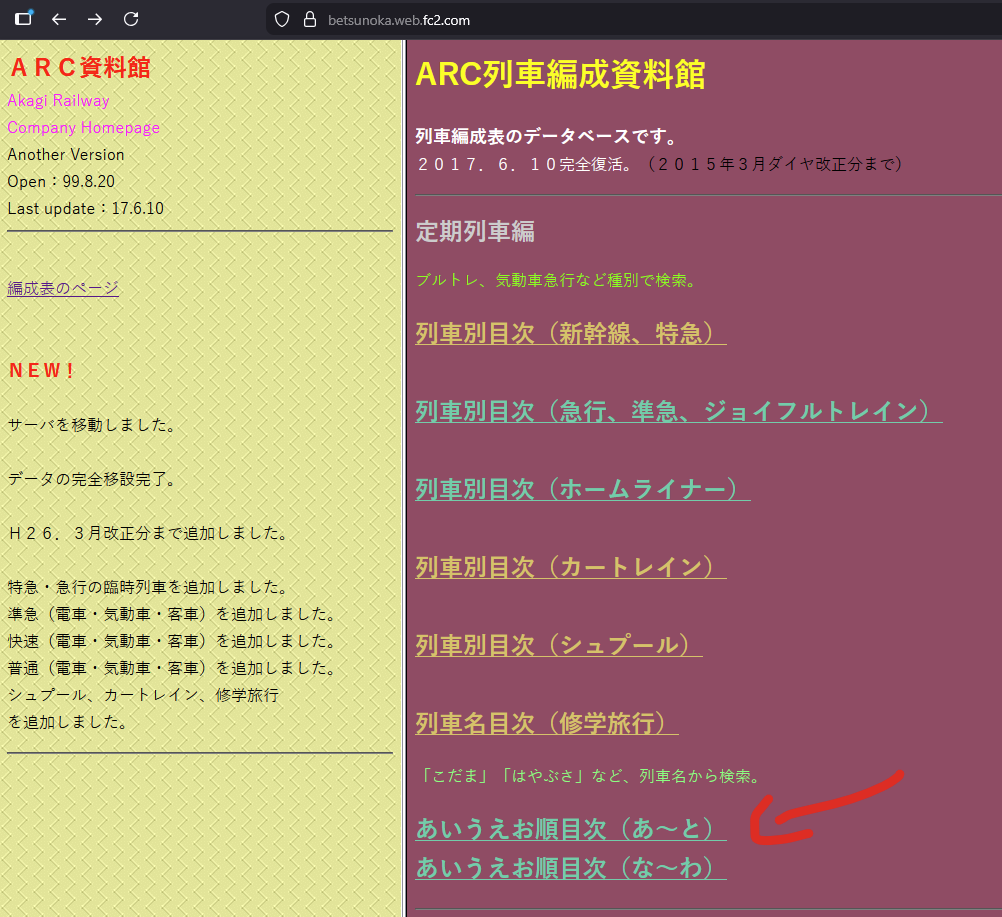Click あいうえお順目次（あ～と） link
The height and width of the screenshot is (917, 1002).
pos(570,829)
